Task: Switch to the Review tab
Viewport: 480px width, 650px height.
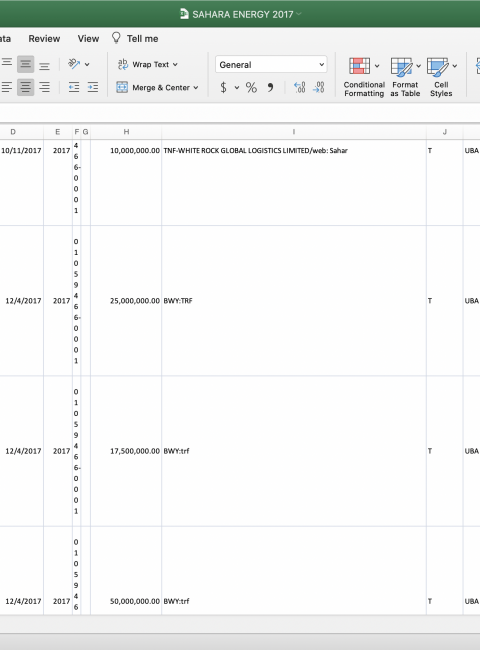Action: (44, 39)
